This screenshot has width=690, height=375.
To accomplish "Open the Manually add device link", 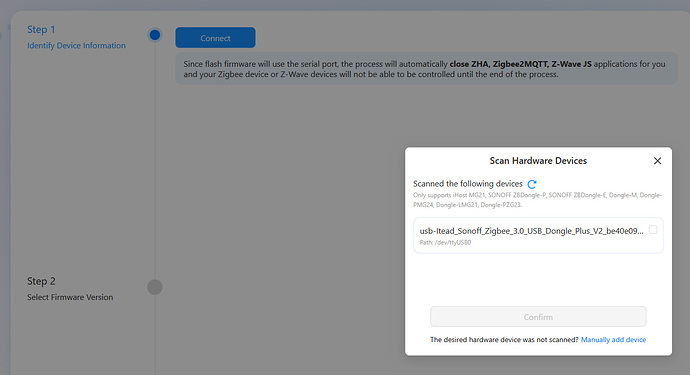I will [x=613, y=340].
